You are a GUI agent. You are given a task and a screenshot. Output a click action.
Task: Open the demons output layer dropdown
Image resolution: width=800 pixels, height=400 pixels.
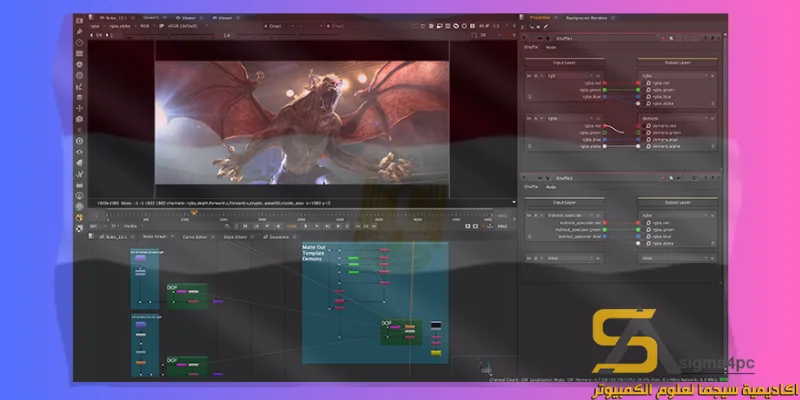678,118
